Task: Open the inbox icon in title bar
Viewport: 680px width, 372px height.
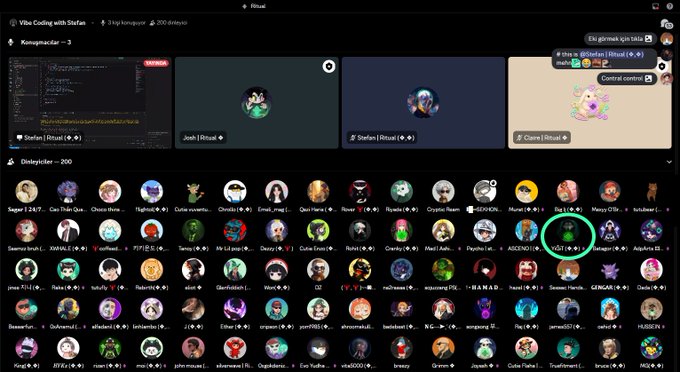Action: pos(656,6)
